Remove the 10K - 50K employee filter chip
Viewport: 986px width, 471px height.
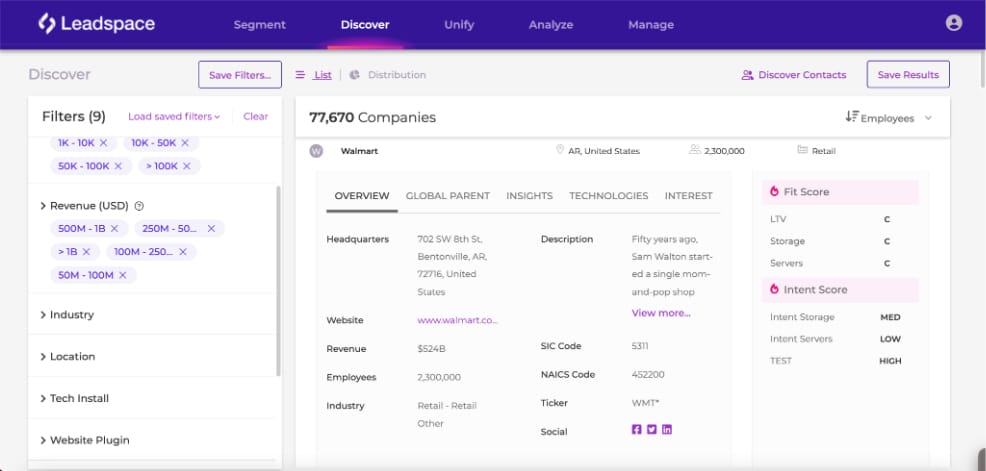(x=185, y=143)
